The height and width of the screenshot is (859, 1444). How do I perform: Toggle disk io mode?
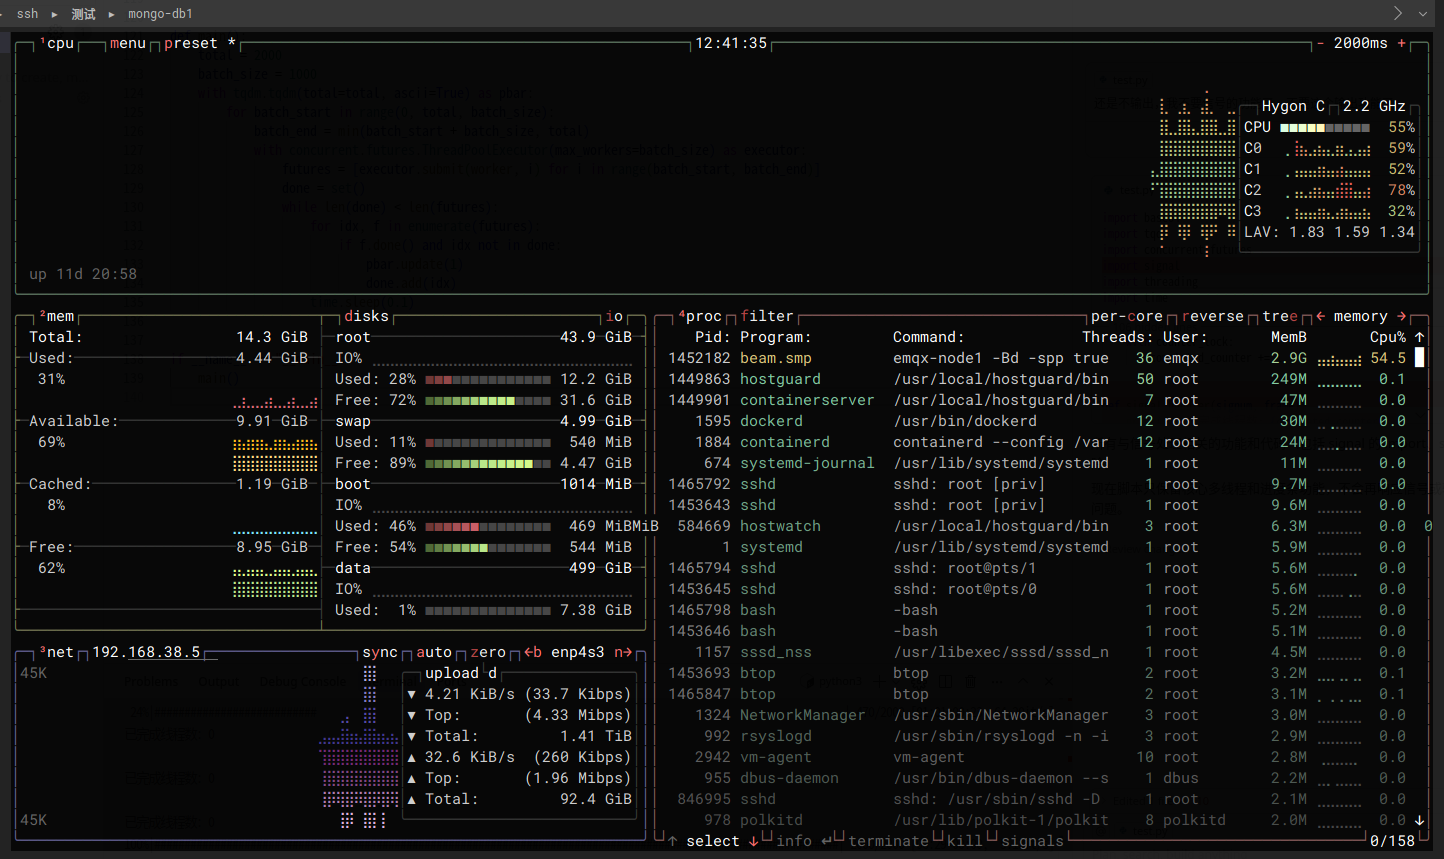tap(614, 316)
